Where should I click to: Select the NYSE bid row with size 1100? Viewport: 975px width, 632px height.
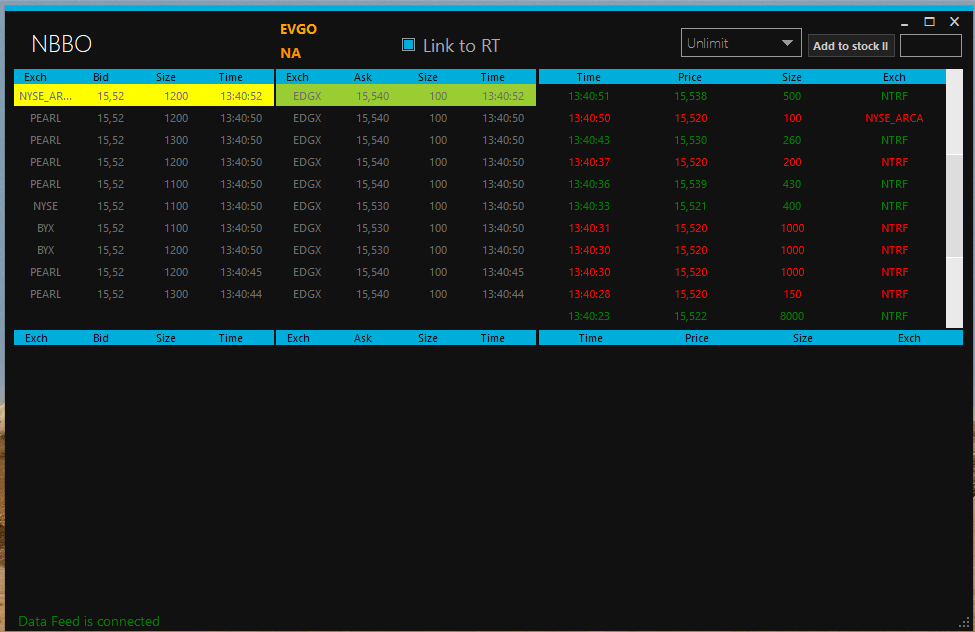click(x=143, y=206)
